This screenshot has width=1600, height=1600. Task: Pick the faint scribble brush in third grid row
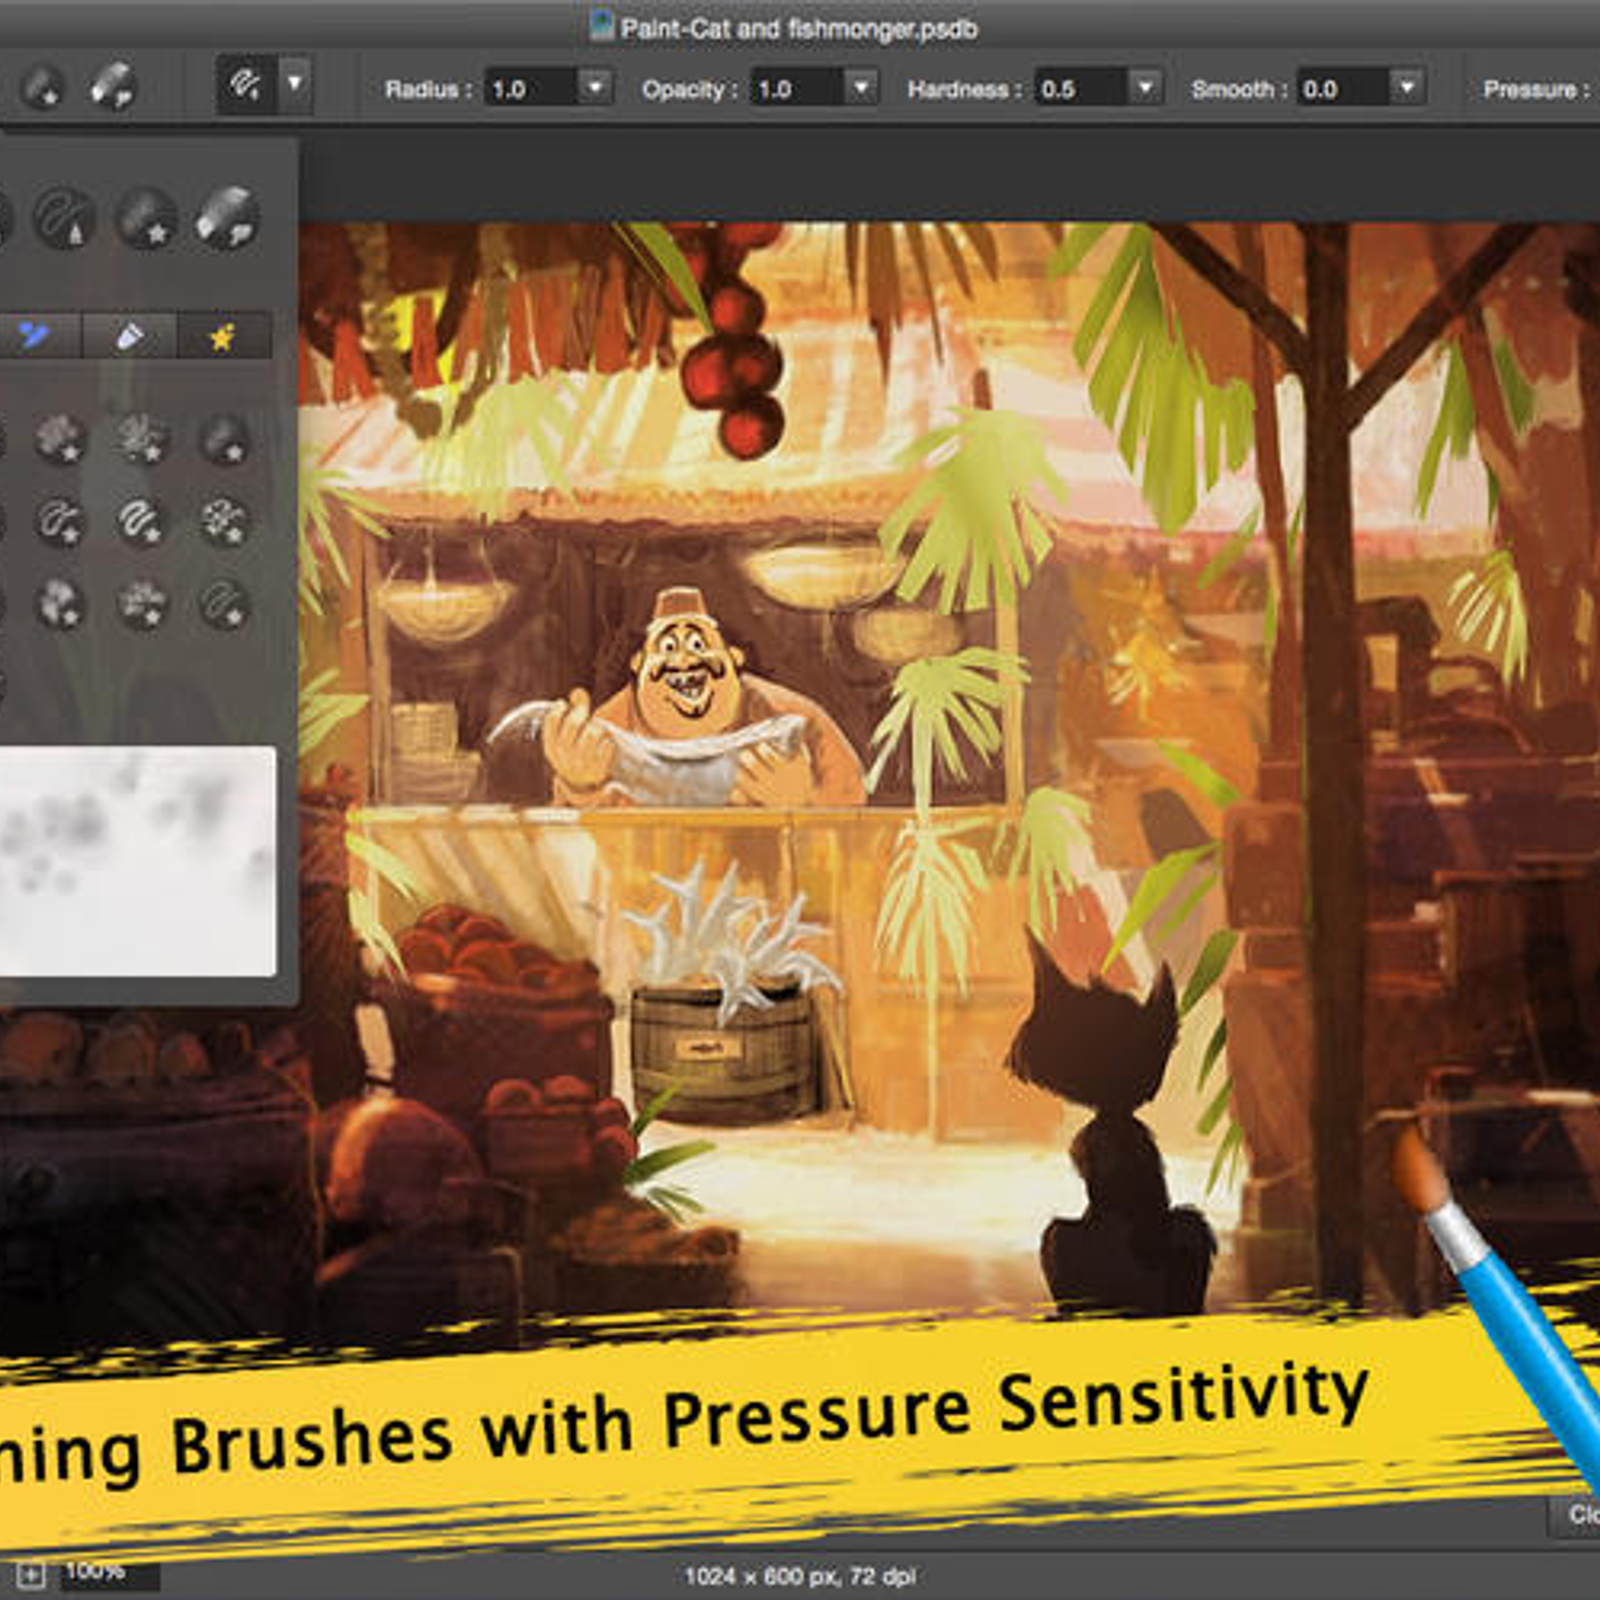tap(223, 604)
